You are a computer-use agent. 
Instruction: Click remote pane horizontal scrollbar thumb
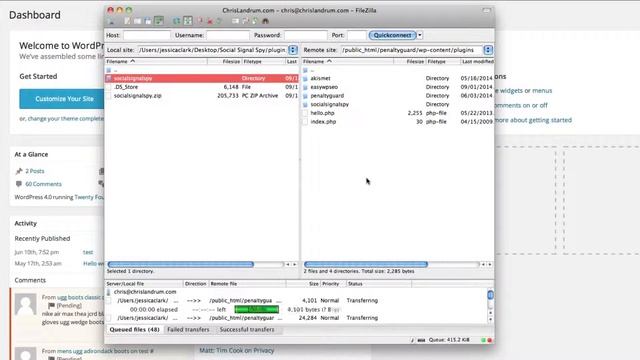(366, 264)
